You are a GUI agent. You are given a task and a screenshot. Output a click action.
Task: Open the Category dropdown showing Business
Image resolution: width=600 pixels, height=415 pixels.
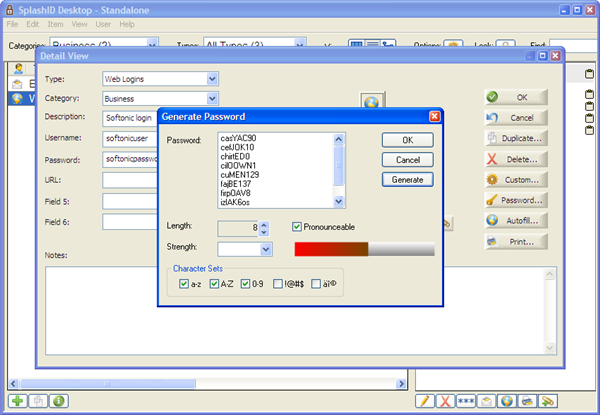212,98
